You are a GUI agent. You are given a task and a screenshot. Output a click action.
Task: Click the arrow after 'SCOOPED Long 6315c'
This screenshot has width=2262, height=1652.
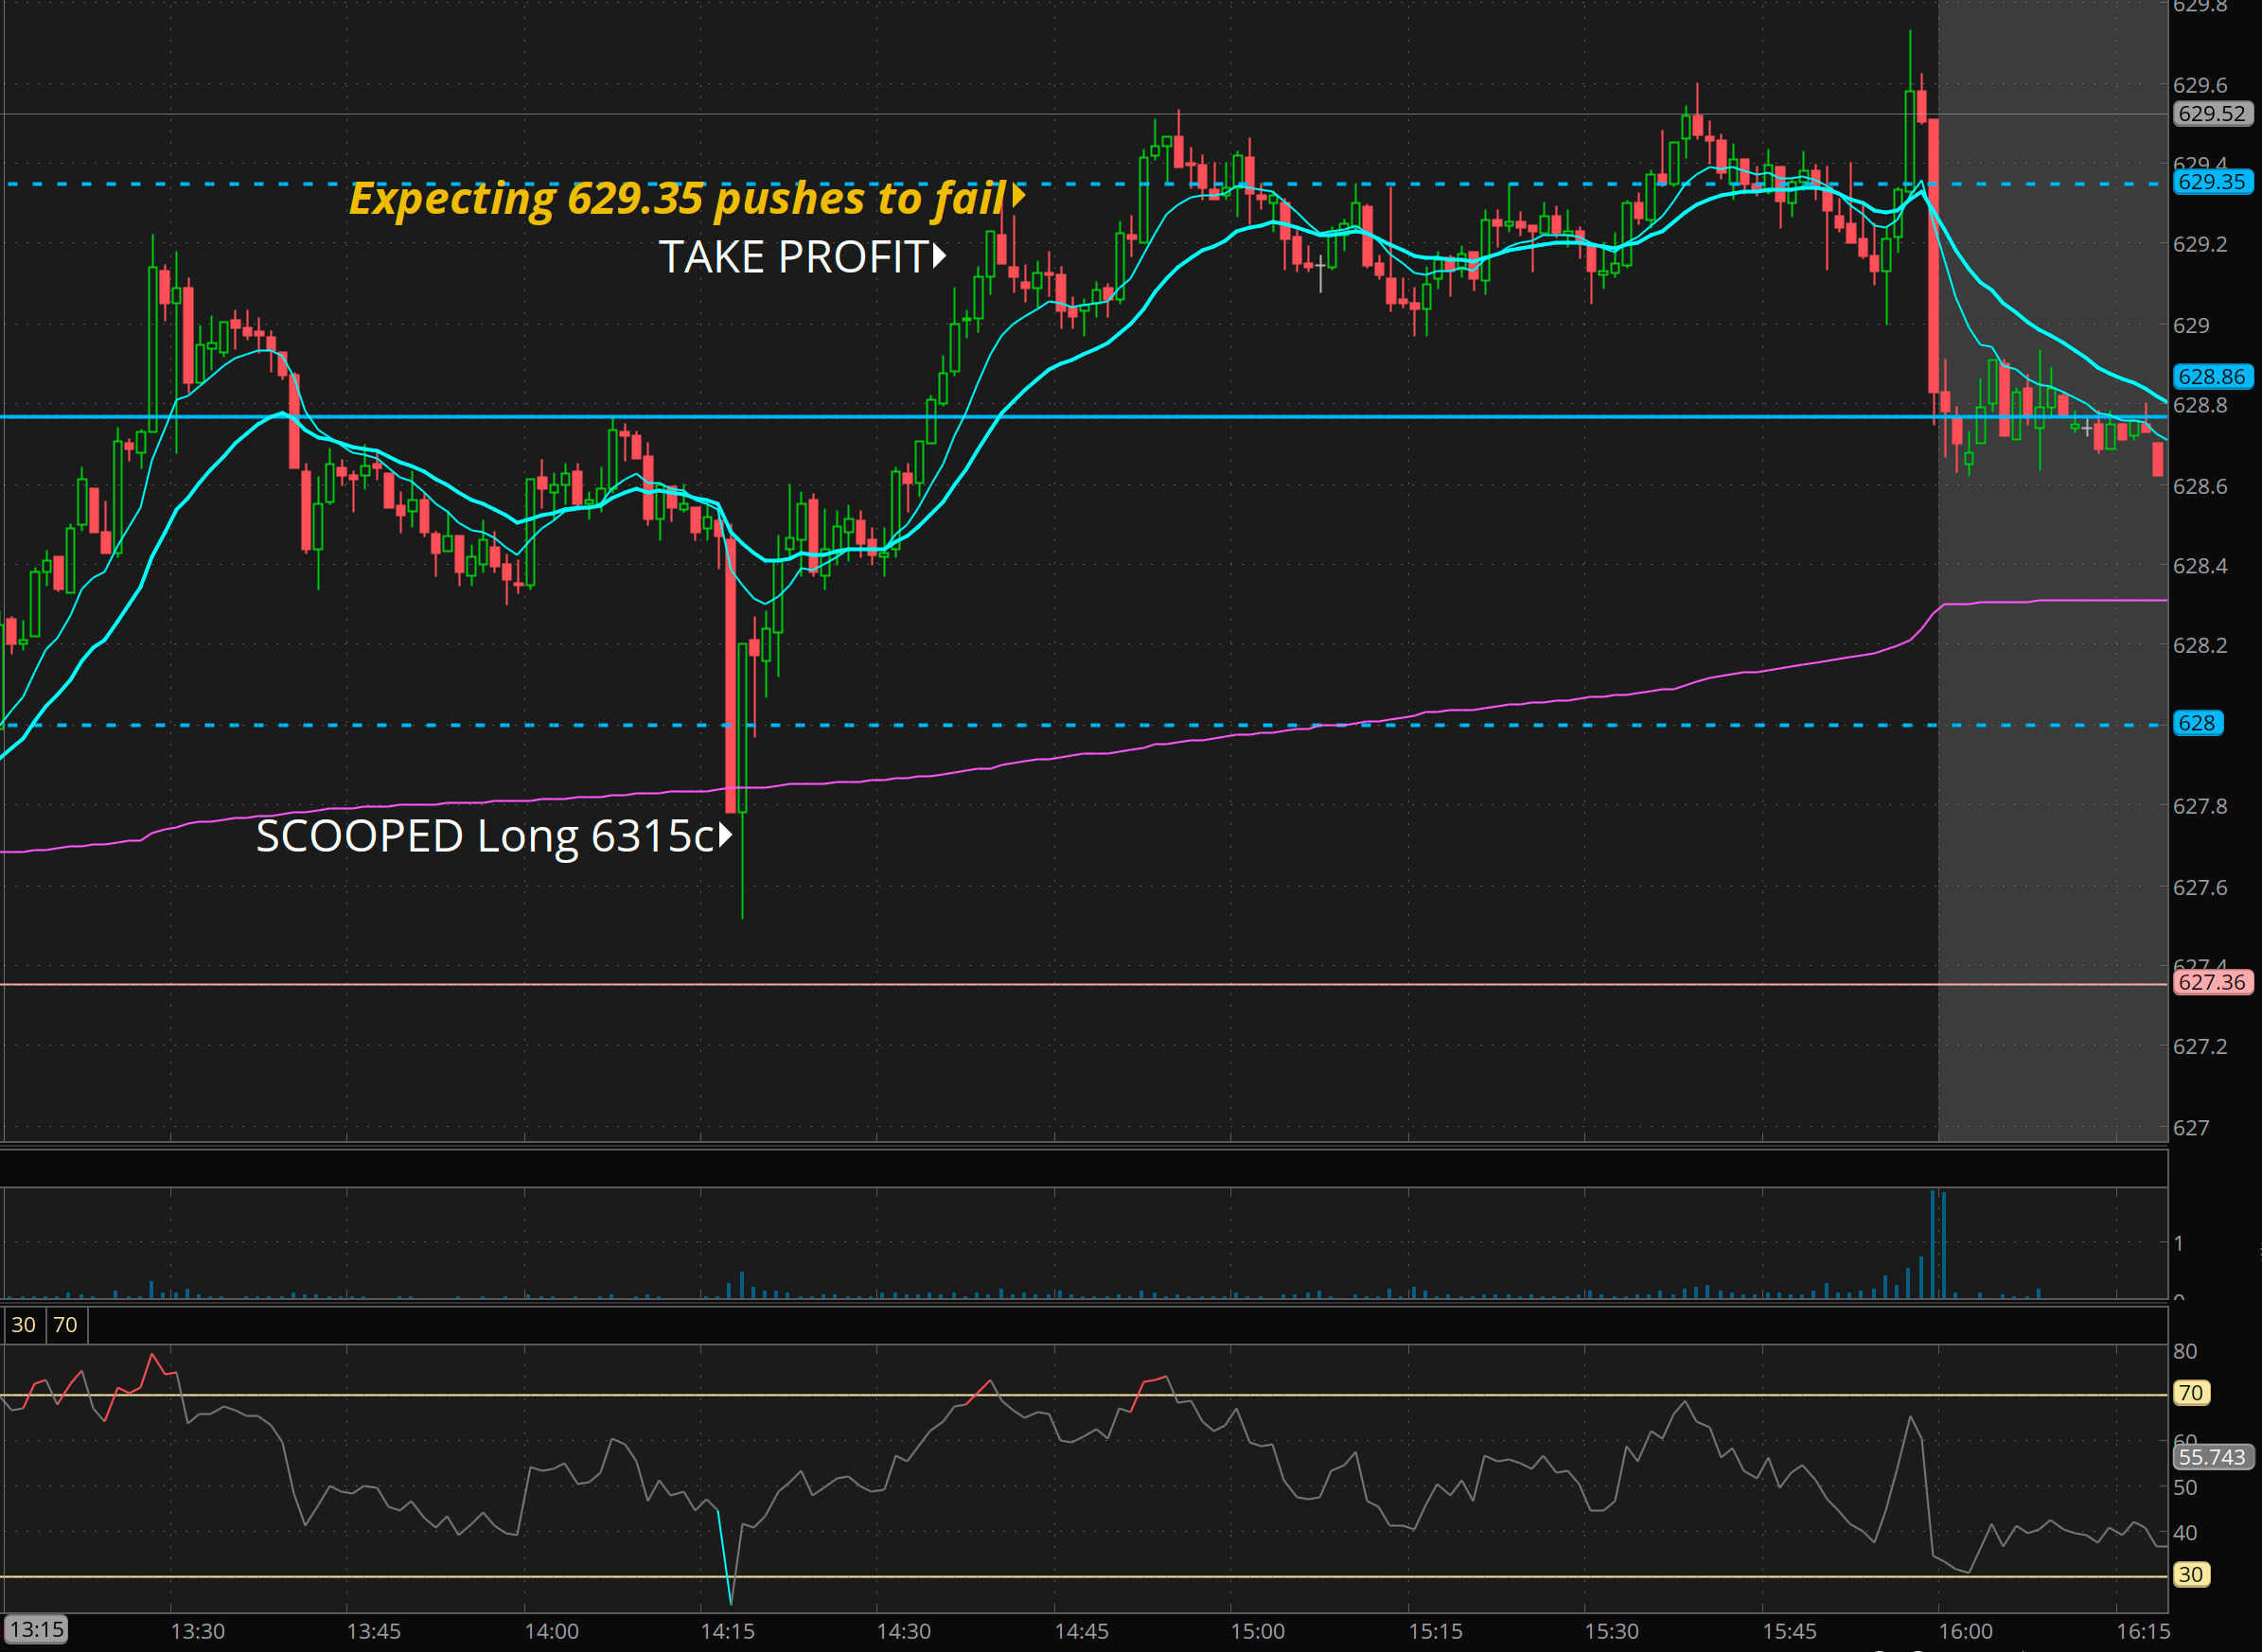[x=726, y=834]
